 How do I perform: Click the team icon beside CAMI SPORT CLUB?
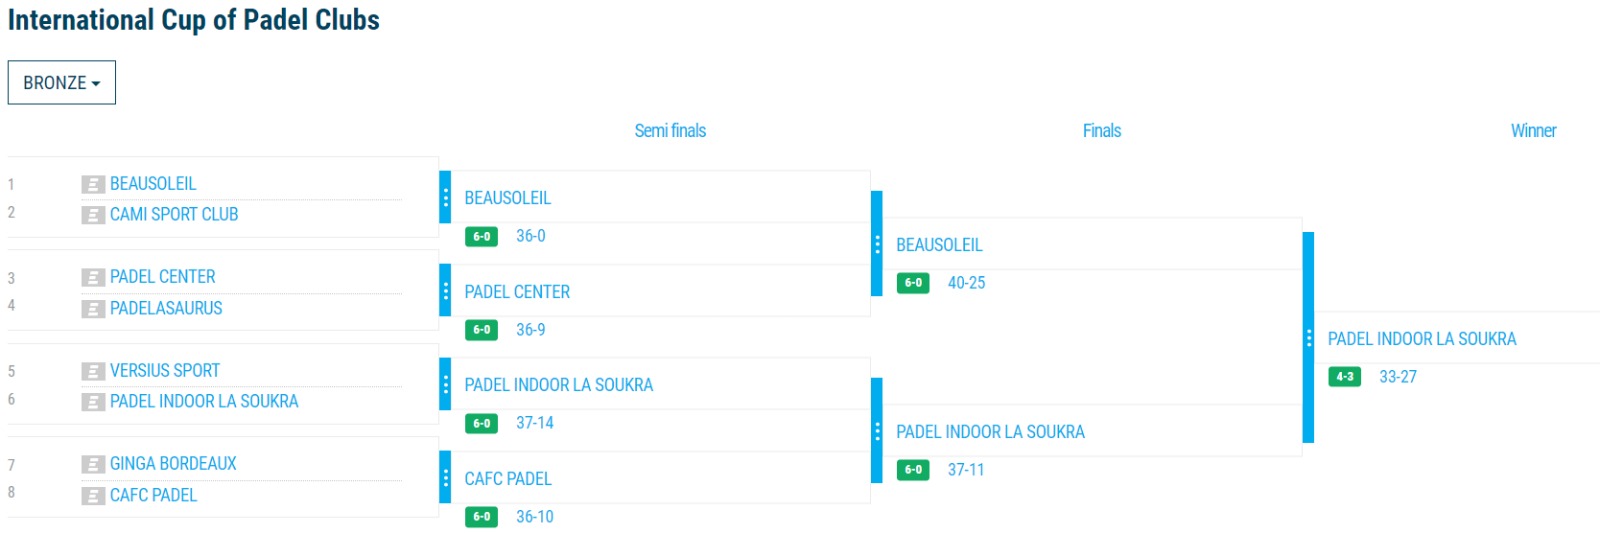(x=93, y=215)
